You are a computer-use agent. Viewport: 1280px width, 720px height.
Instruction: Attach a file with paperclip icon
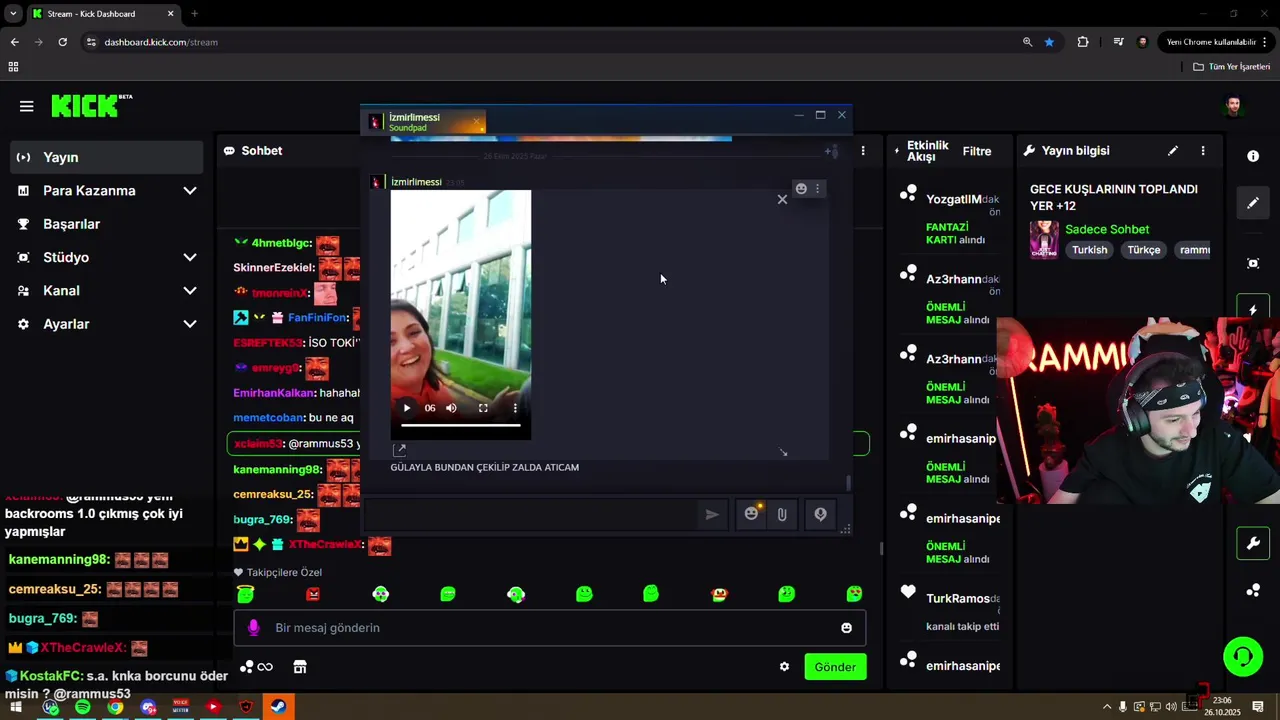782,514
